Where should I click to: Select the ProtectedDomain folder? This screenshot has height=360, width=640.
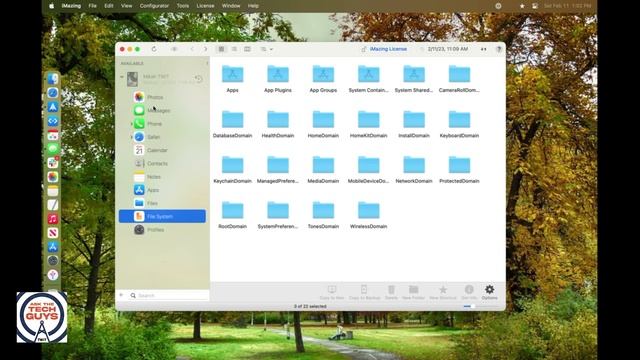tap(459, 165)
